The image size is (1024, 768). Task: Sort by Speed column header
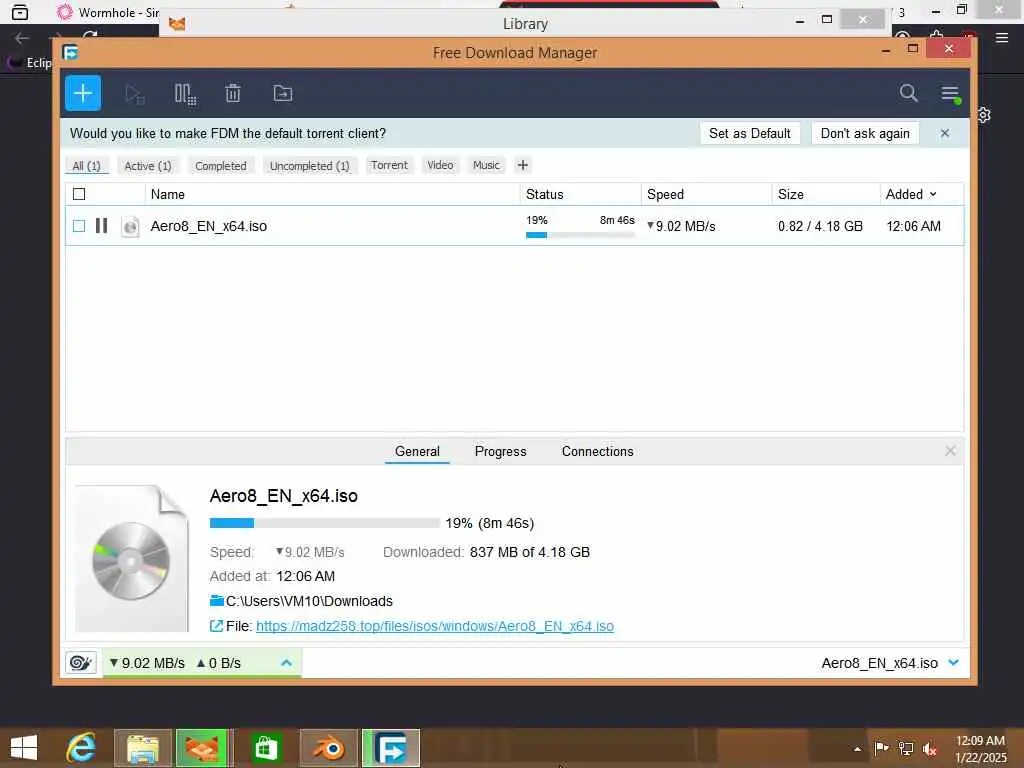click(665, 194)
